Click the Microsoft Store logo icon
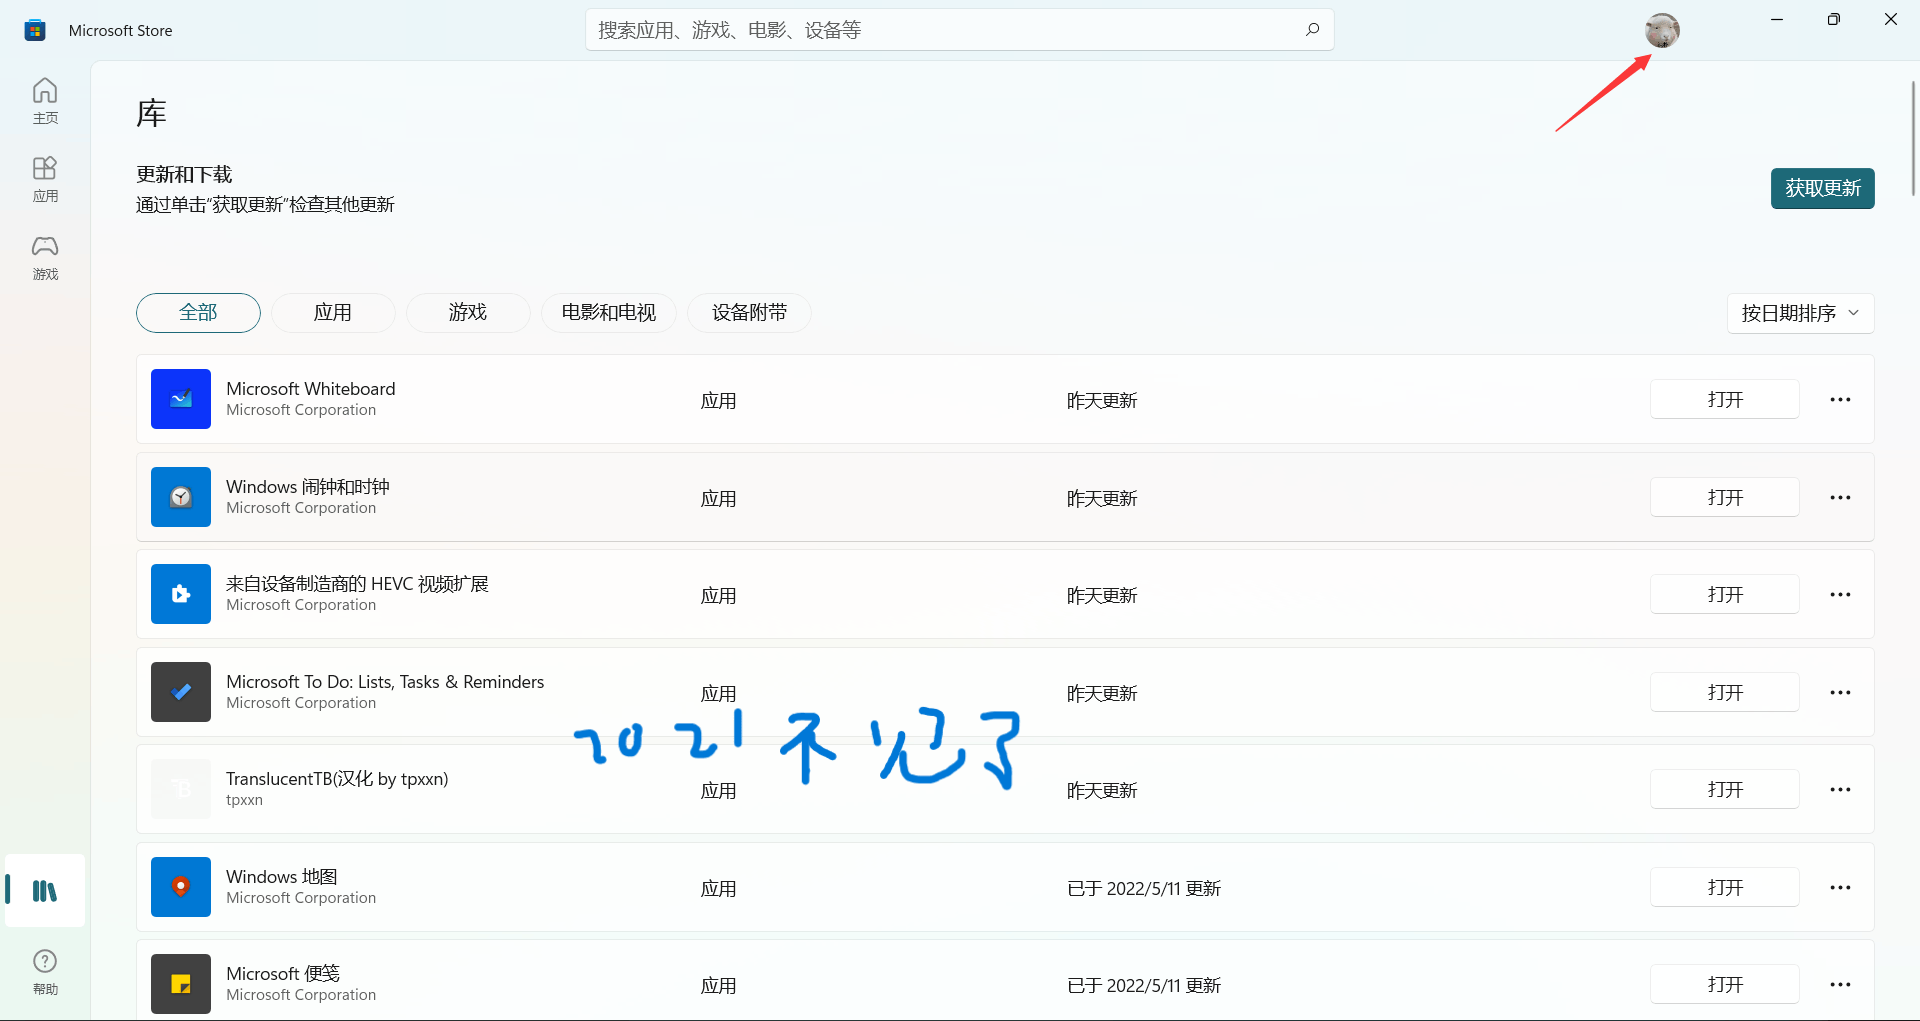This screenshot has height=1021, width=1920. point(35,30)
